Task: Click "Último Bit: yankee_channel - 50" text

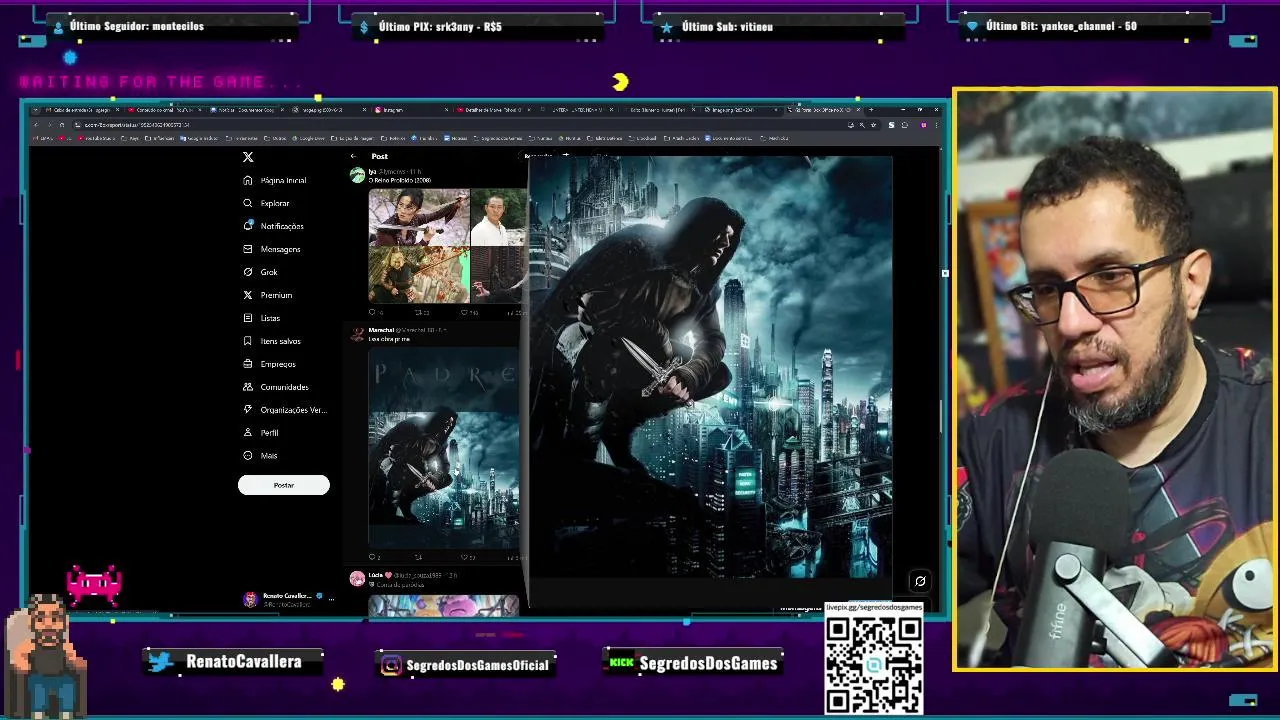Action: point(1061,26)
